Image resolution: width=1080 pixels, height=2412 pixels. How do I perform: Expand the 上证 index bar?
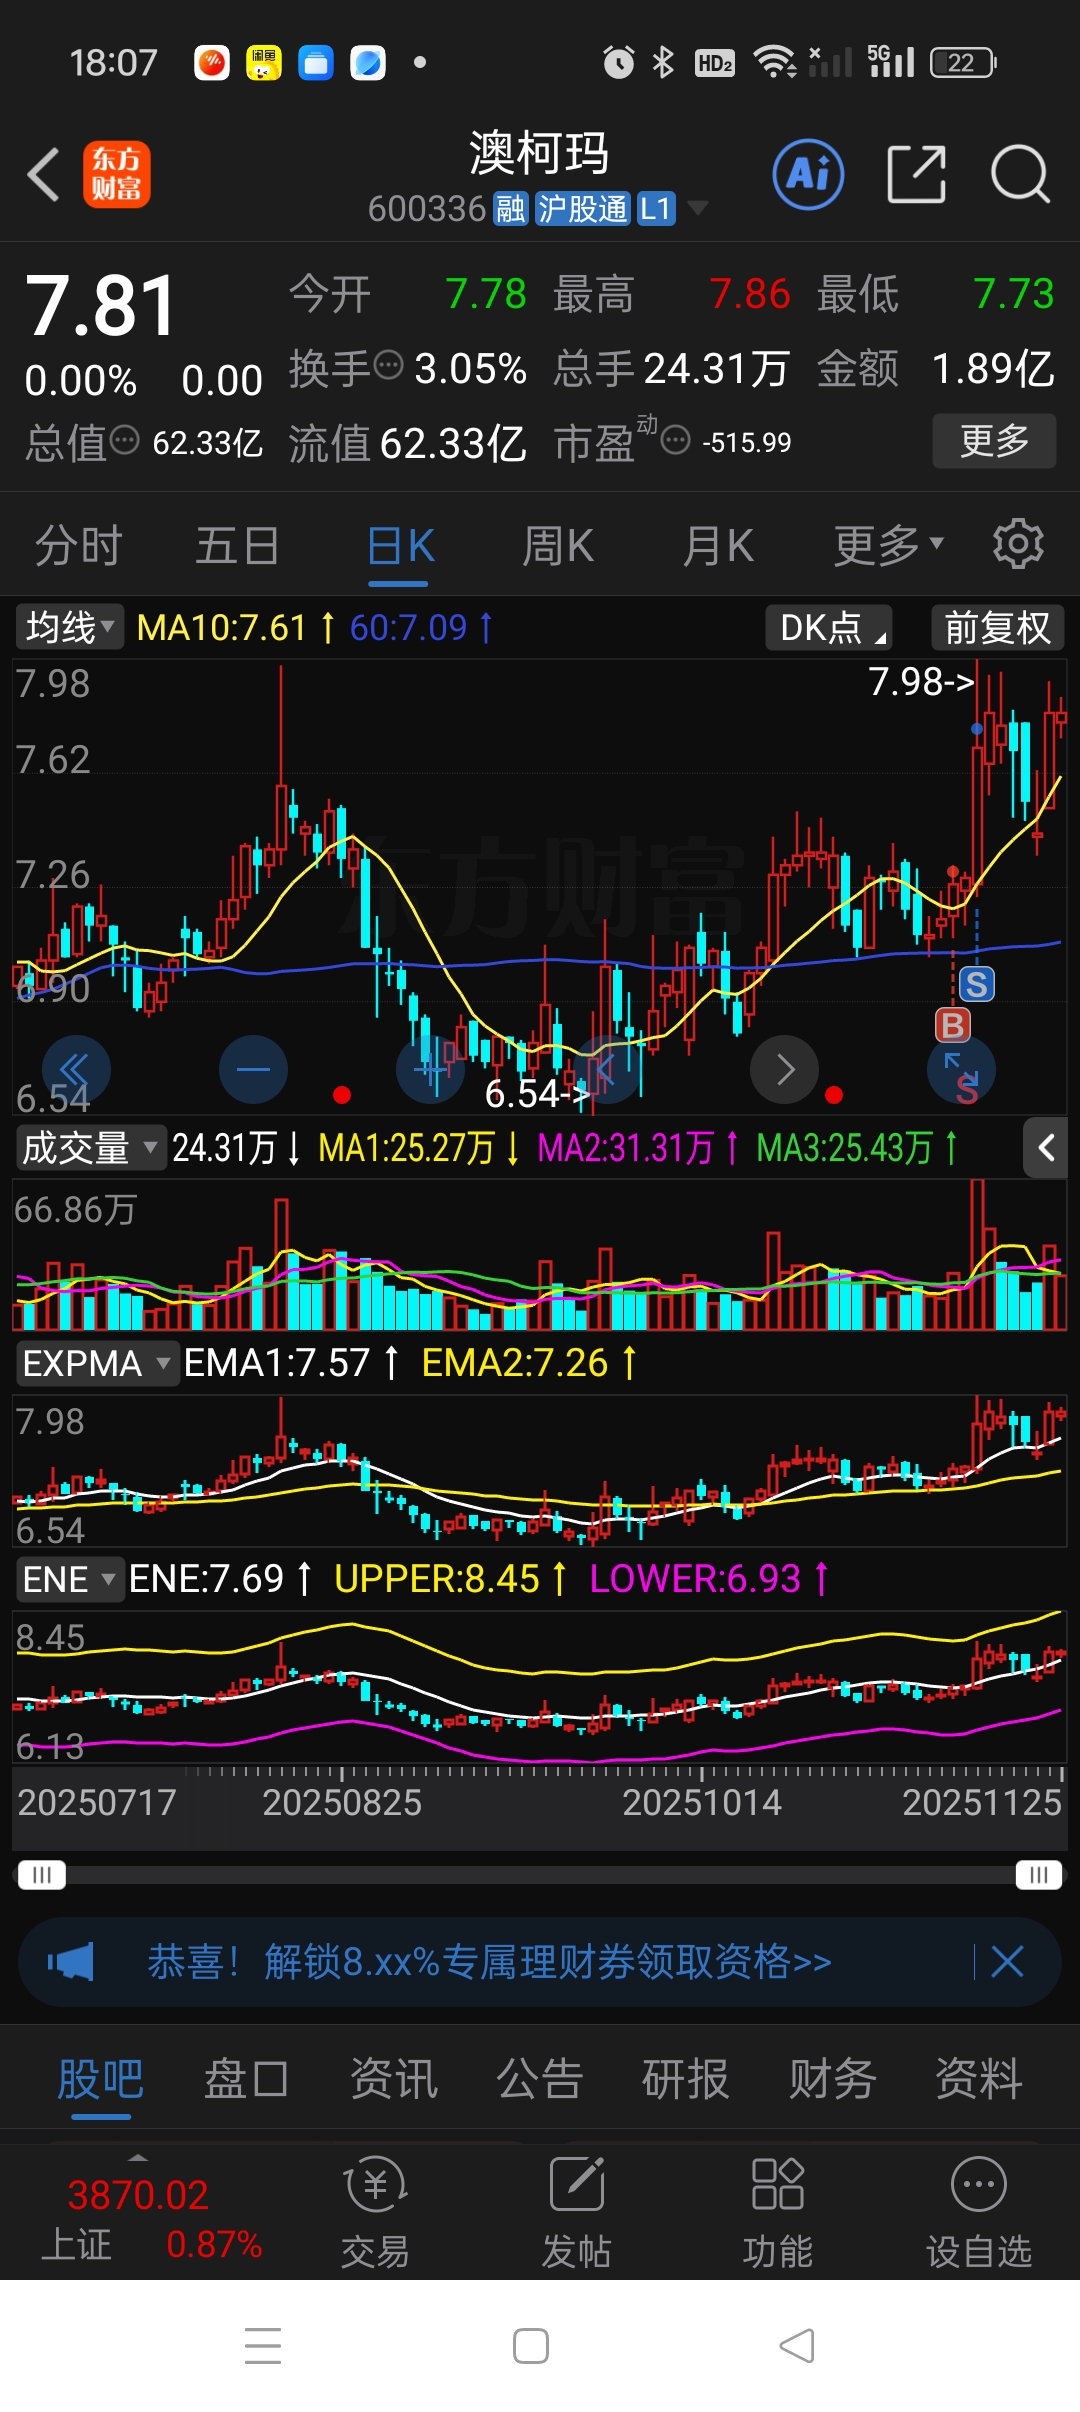(x=138, y=2158)
